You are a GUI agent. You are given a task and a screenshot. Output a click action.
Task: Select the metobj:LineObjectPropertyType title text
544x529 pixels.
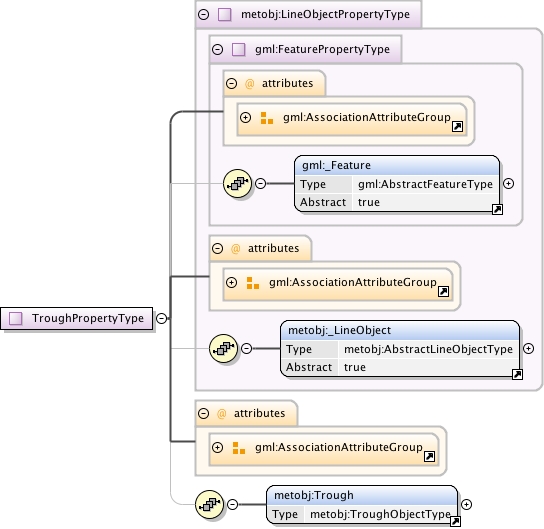pos(325,15)
